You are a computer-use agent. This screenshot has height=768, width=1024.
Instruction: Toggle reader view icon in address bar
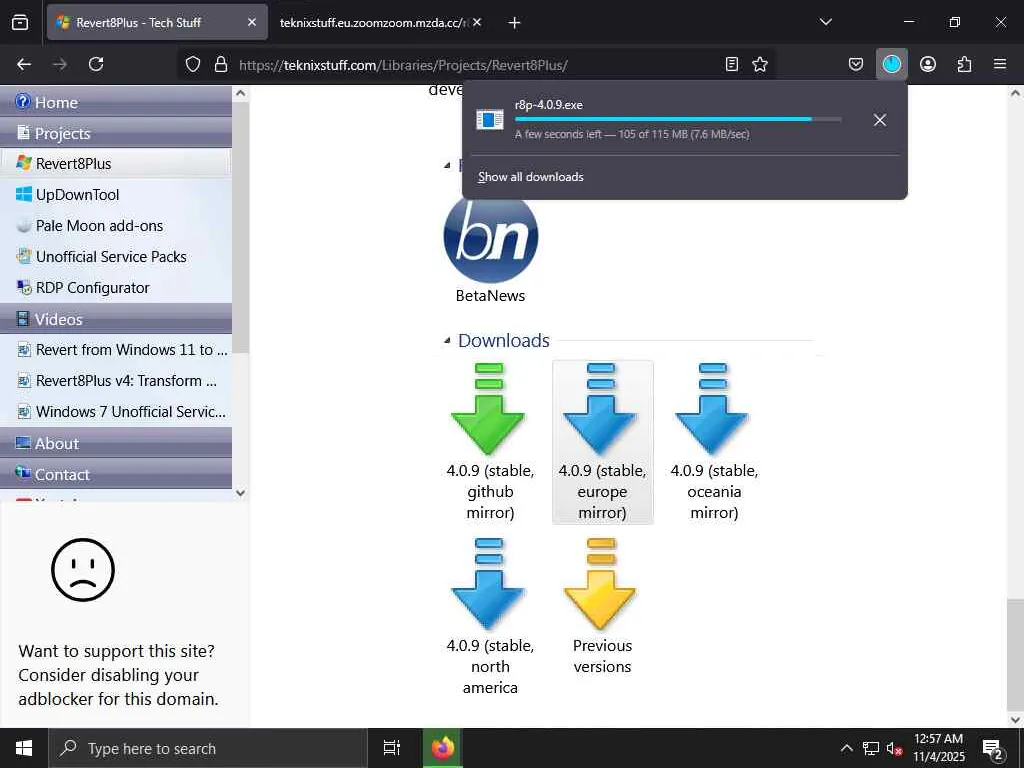732,64
